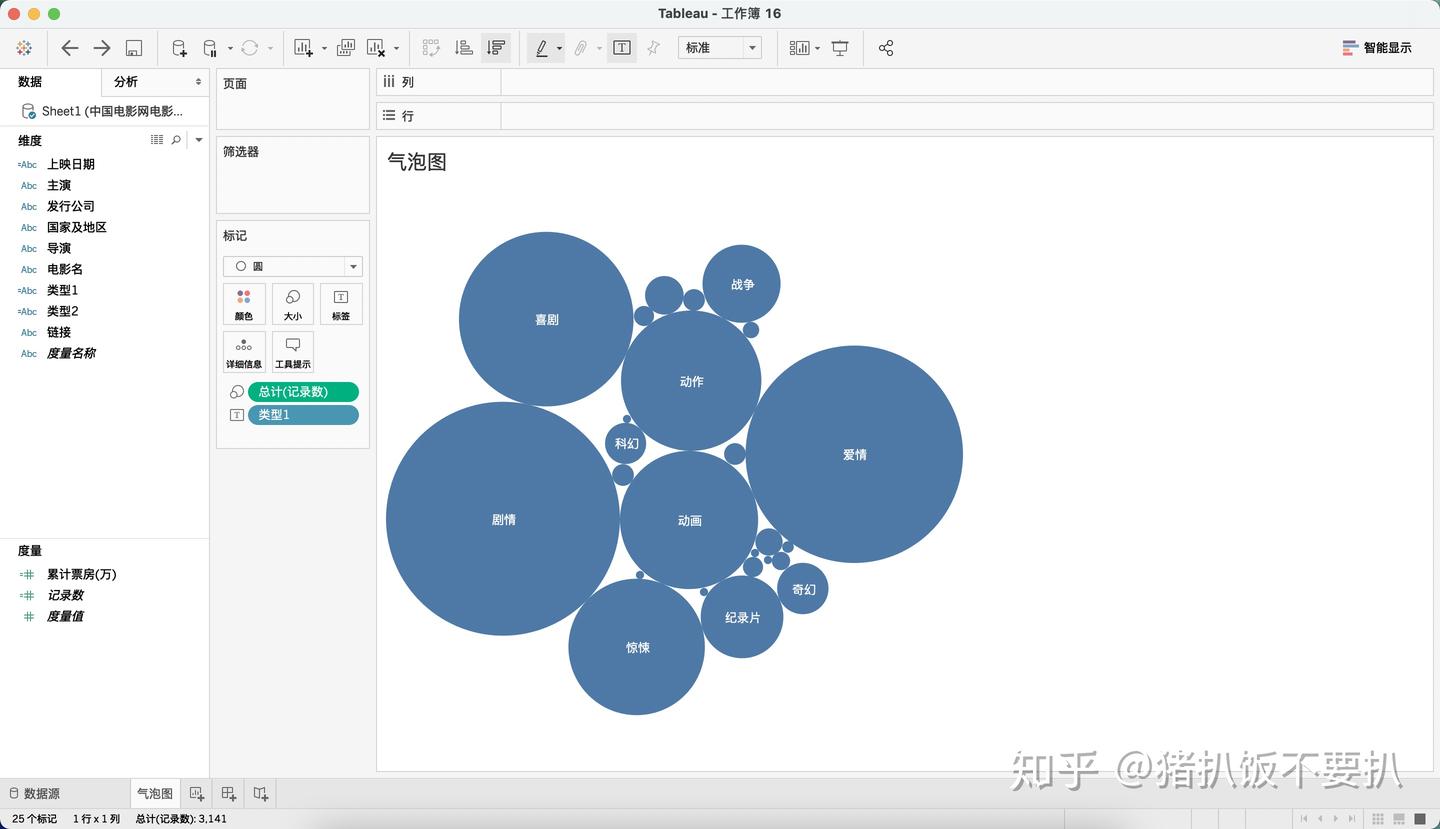1440x829 pixels.
Task: Duplicate the current sheet icon
Action: (346, 48)
